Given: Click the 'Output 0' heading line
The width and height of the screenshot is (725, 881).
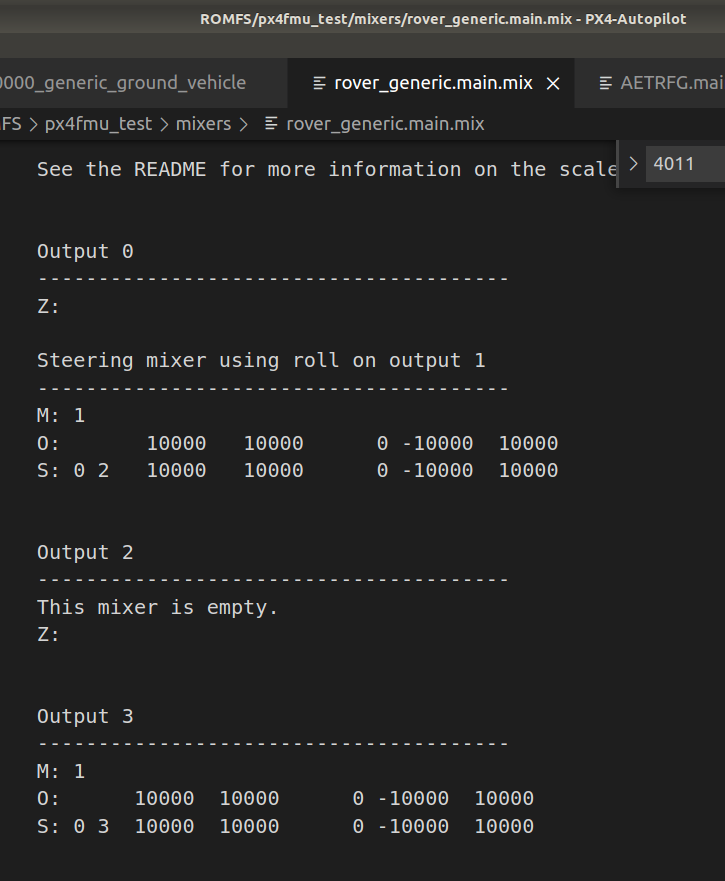Looking at the screenshot, I should point(85,252).
